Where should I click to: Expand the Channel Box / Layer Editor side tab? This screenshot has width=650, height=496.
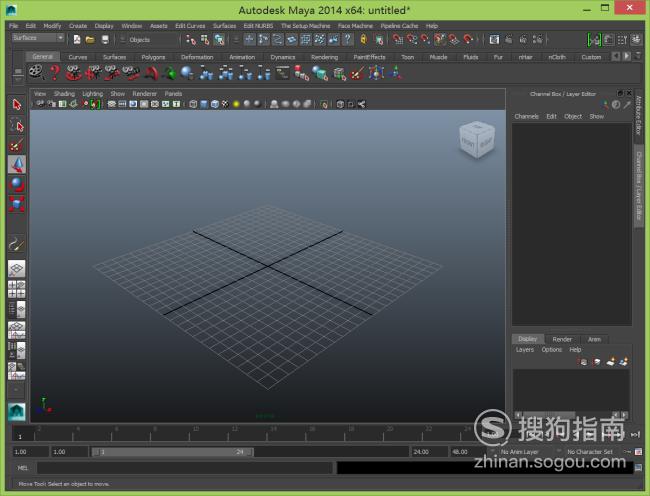point(639,186)
